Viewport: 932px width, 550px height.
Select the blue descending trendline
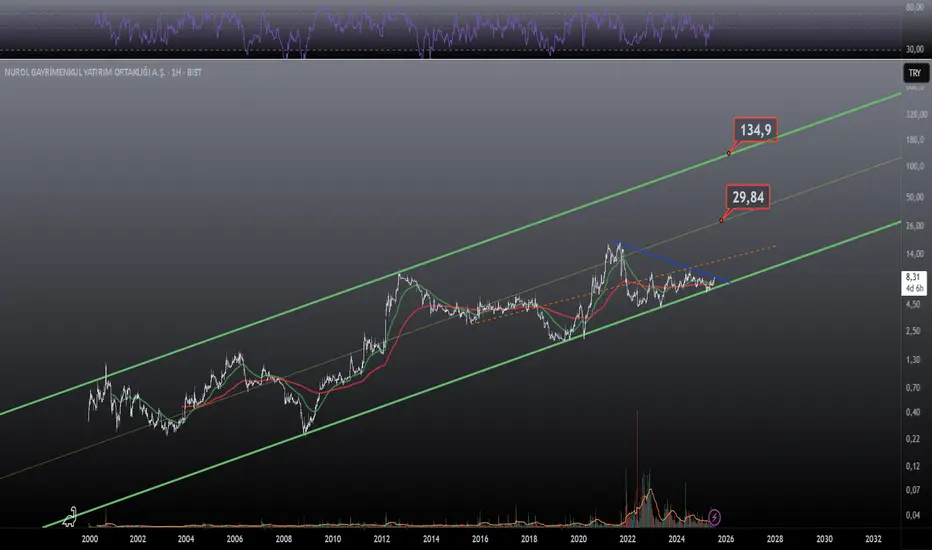point(672,261)
